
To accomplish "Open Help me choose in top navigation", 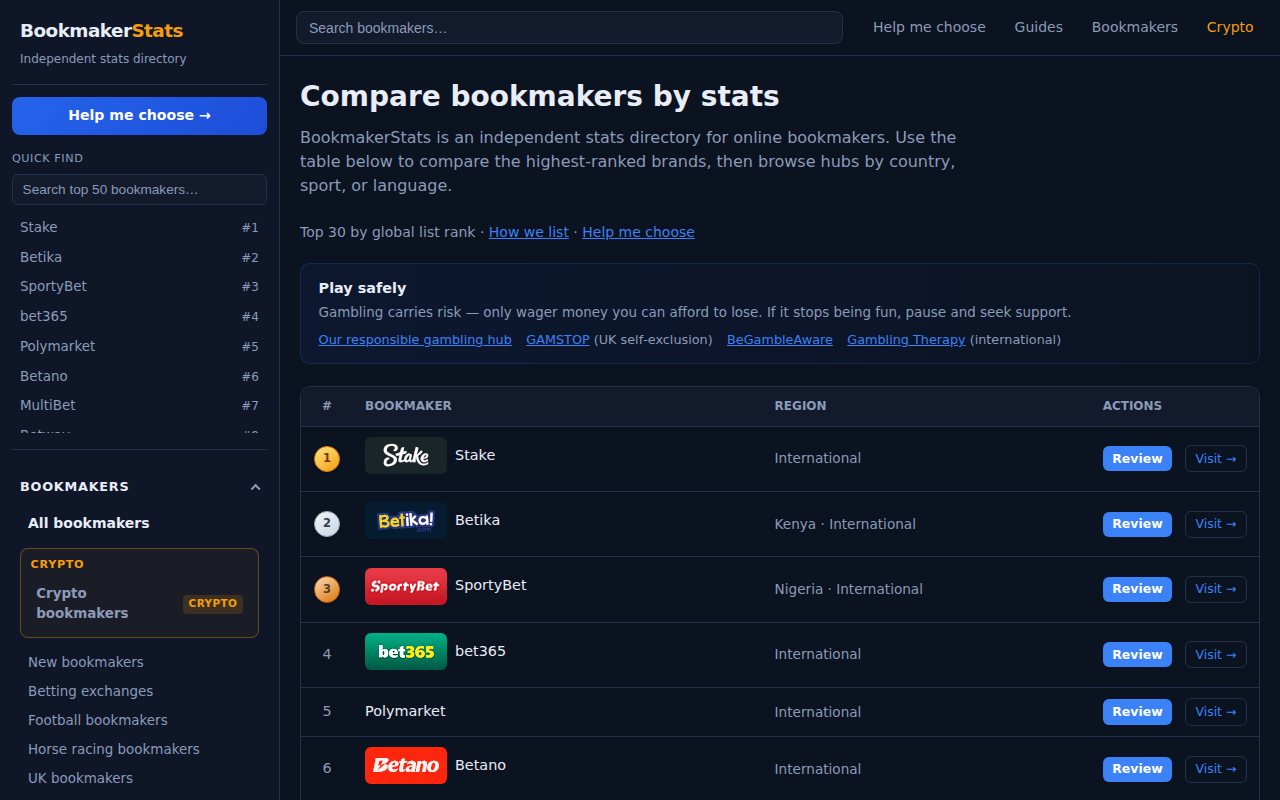I will tap(929, 27).
